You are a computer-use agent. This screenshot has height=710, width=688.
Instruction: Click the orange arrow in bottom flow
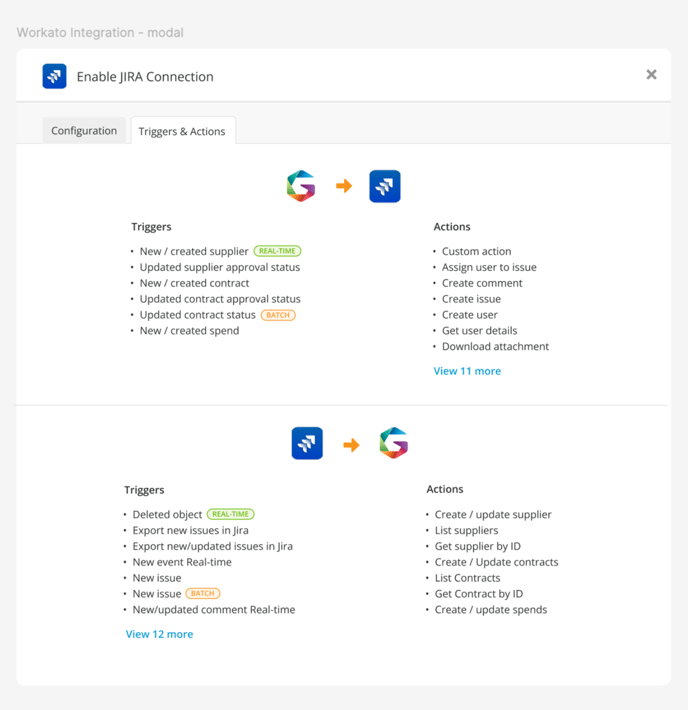351,445
